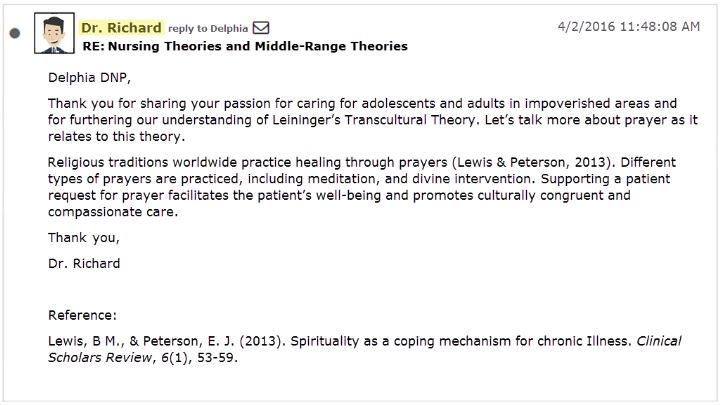720x405 pixels.
Task: Click the paragraph beginning 'Religious traditions worldwide'
Action: coord(362,187)
